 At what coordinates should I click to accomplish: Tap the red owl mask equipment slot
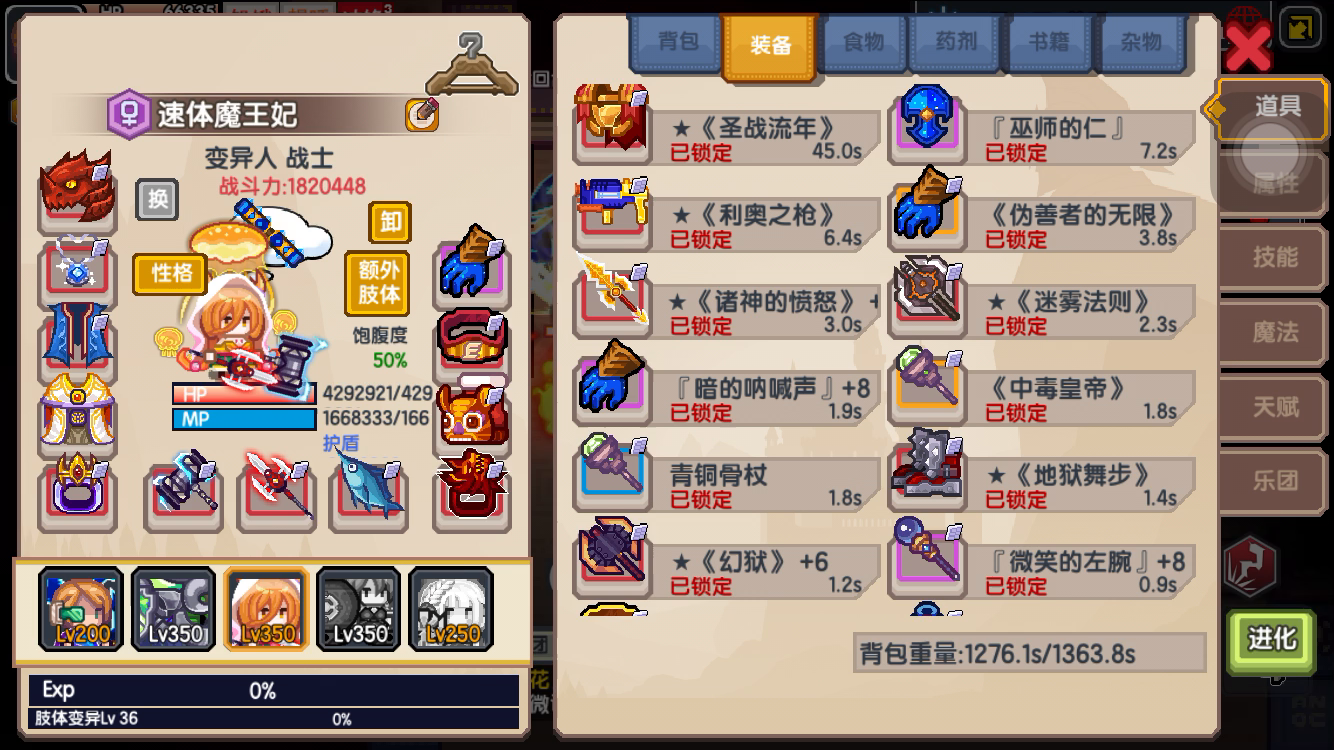pyautogui.click(x=471, y=414)
